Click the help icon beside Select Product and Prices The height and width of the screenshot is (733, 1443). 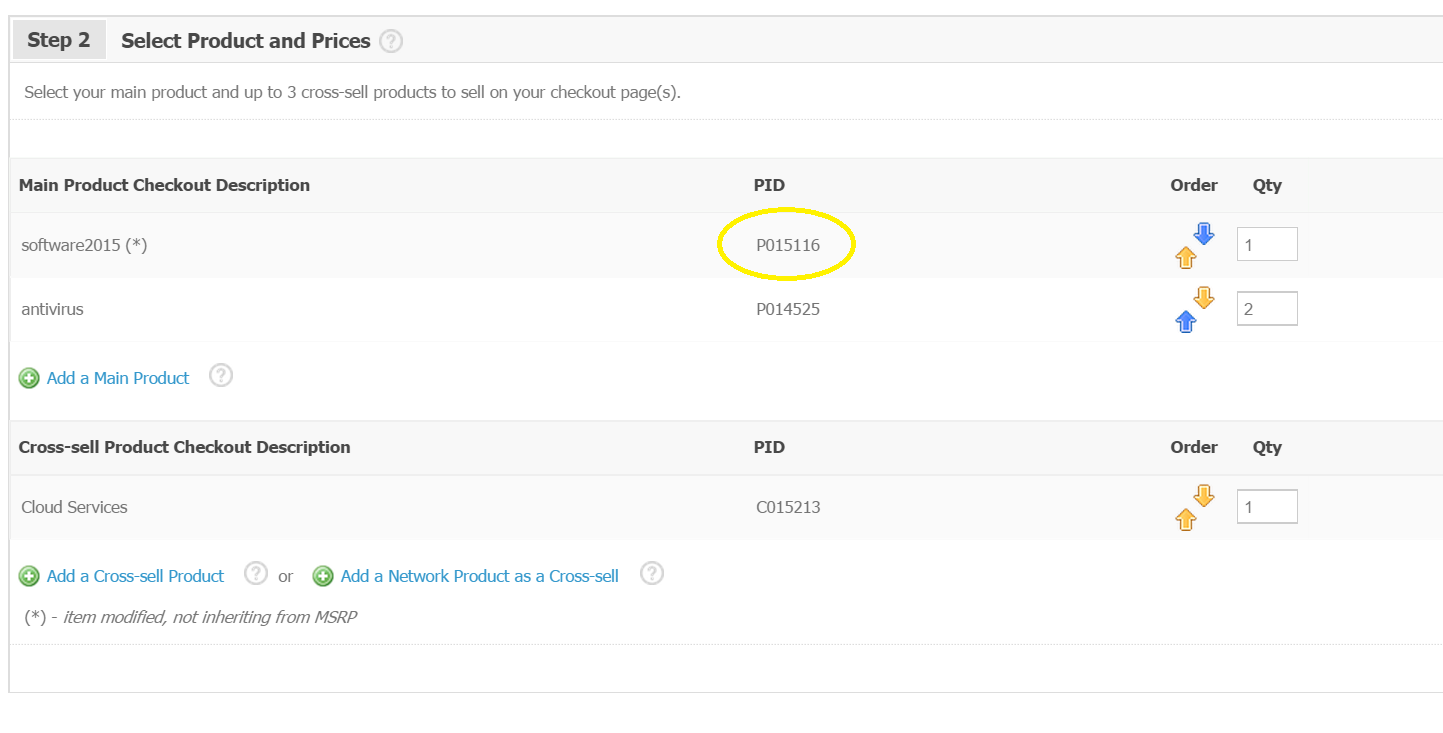tap(391, 41)
